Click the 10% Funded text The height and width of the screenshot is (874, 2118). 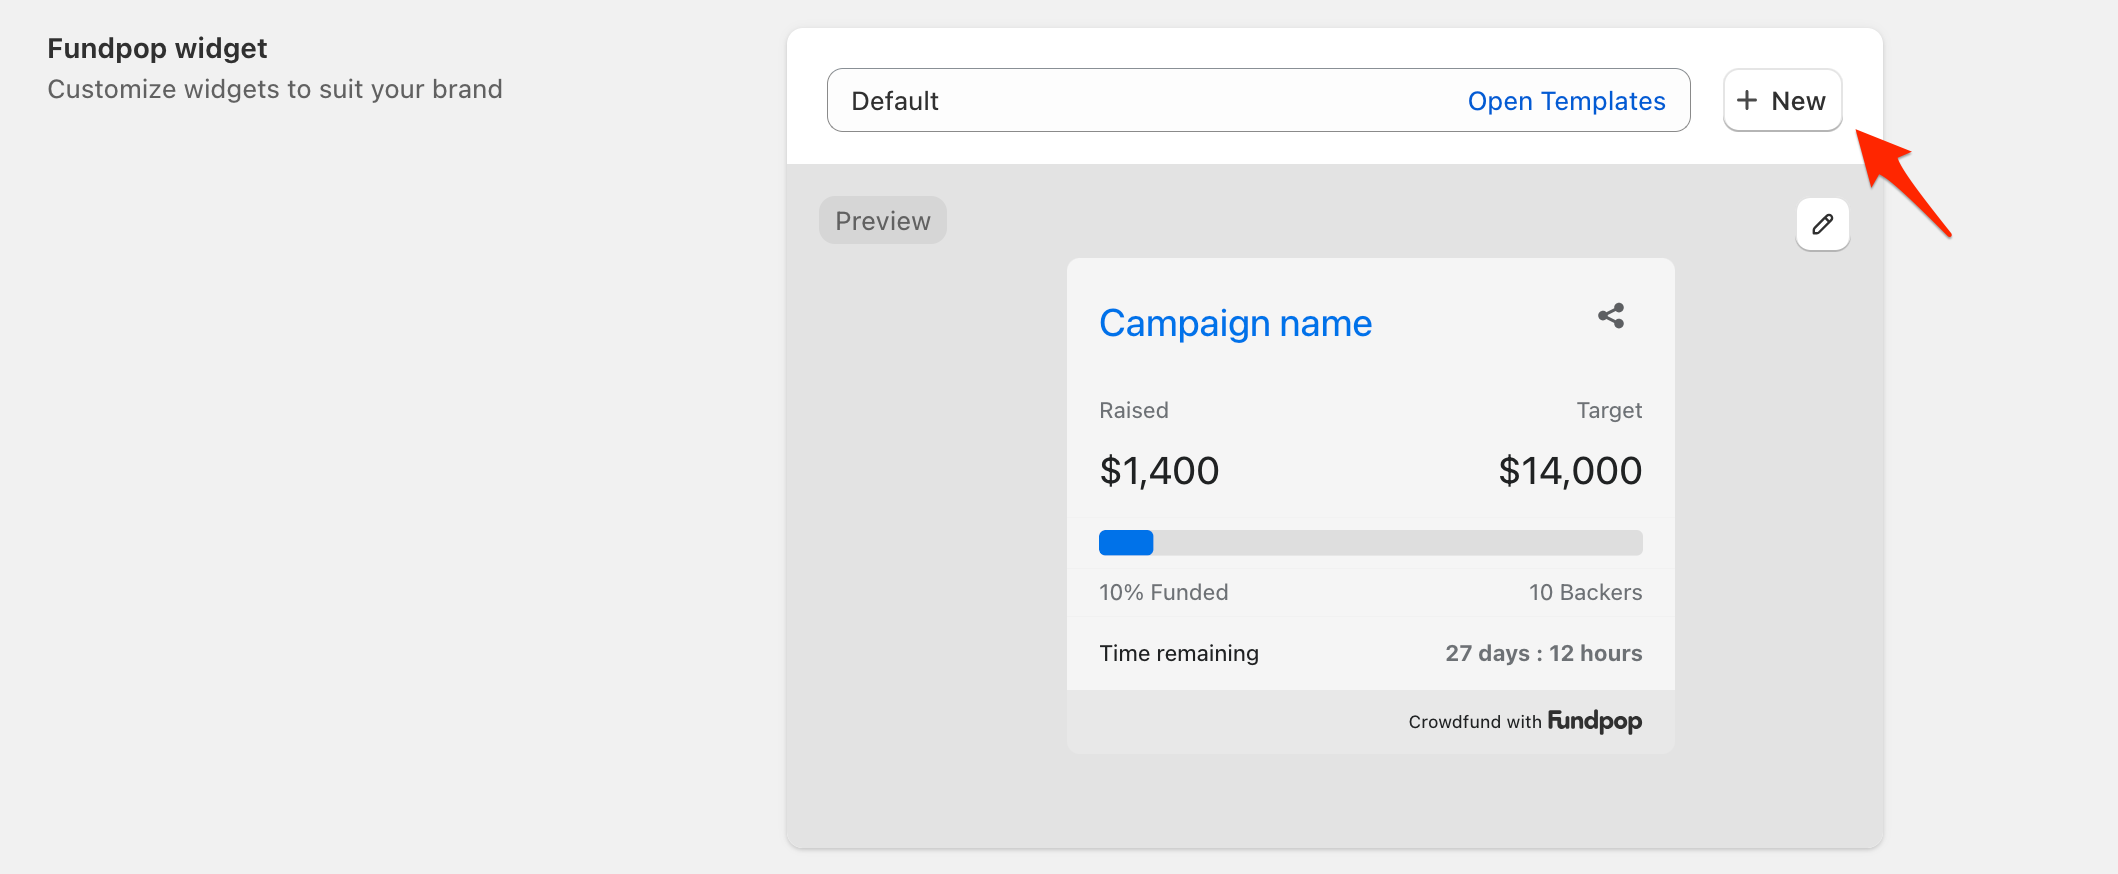(x=1163, y=593)
